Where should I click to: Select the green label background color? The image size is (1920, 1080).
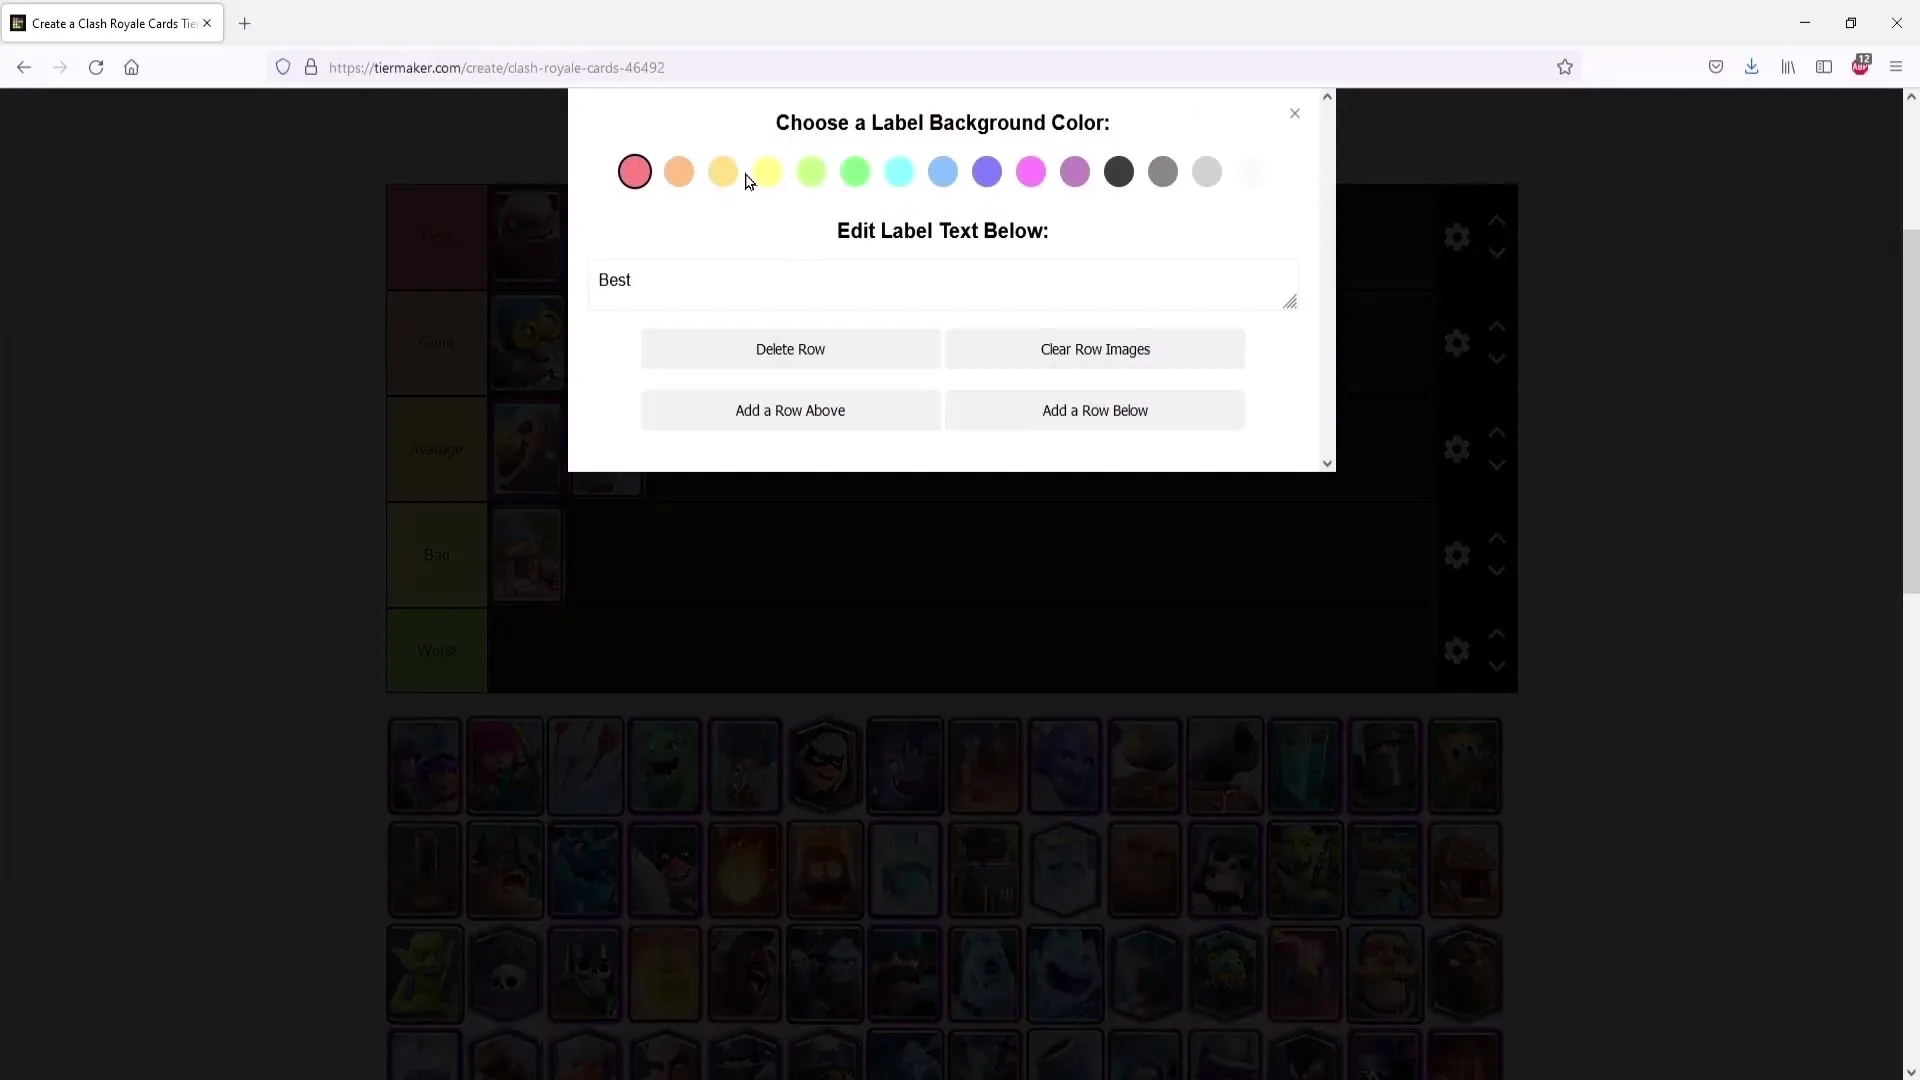pyautogui.click(x=856, y=171)
